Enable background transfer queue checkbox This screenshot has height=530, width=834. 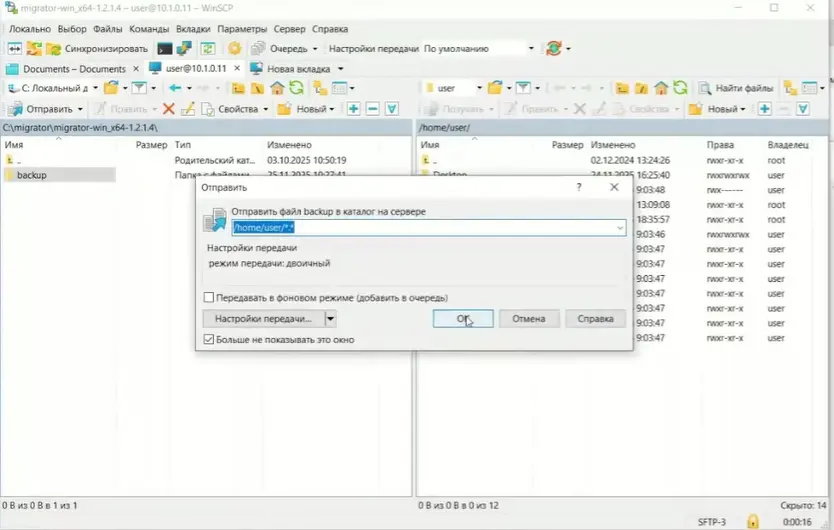(209, 297)
